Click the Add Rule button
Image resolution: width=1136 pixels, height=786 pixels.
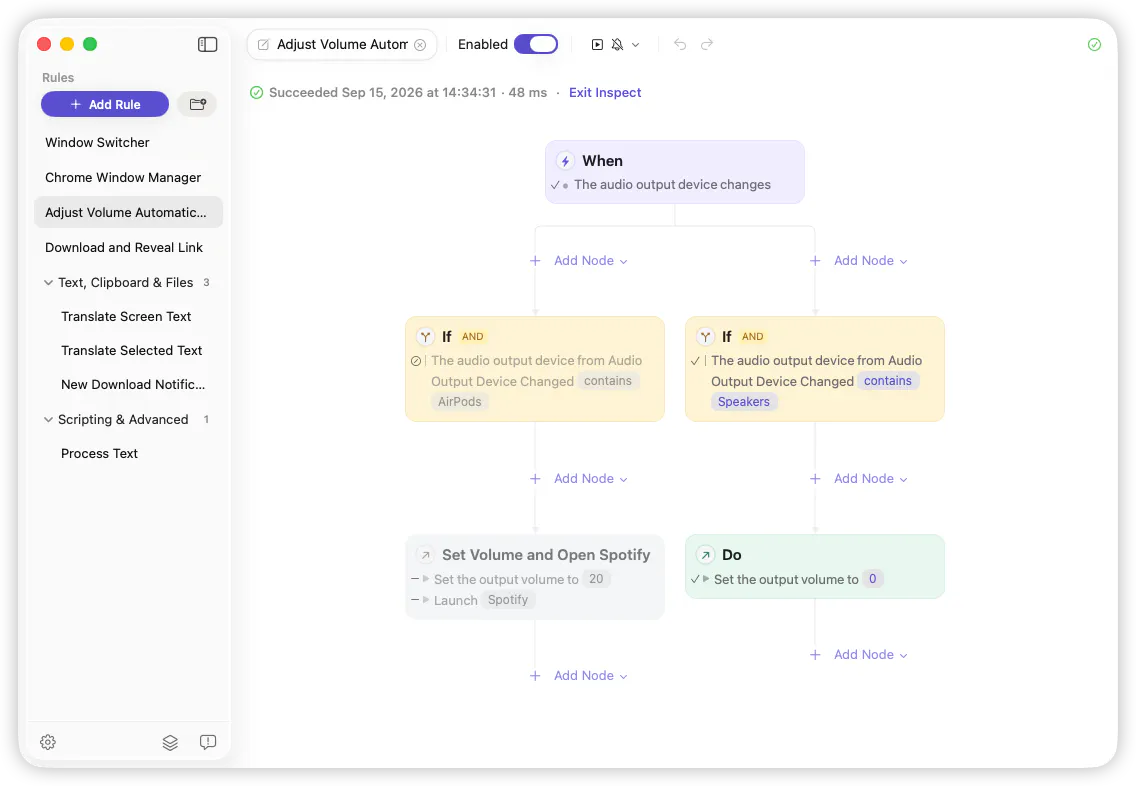tap(105, 104)
